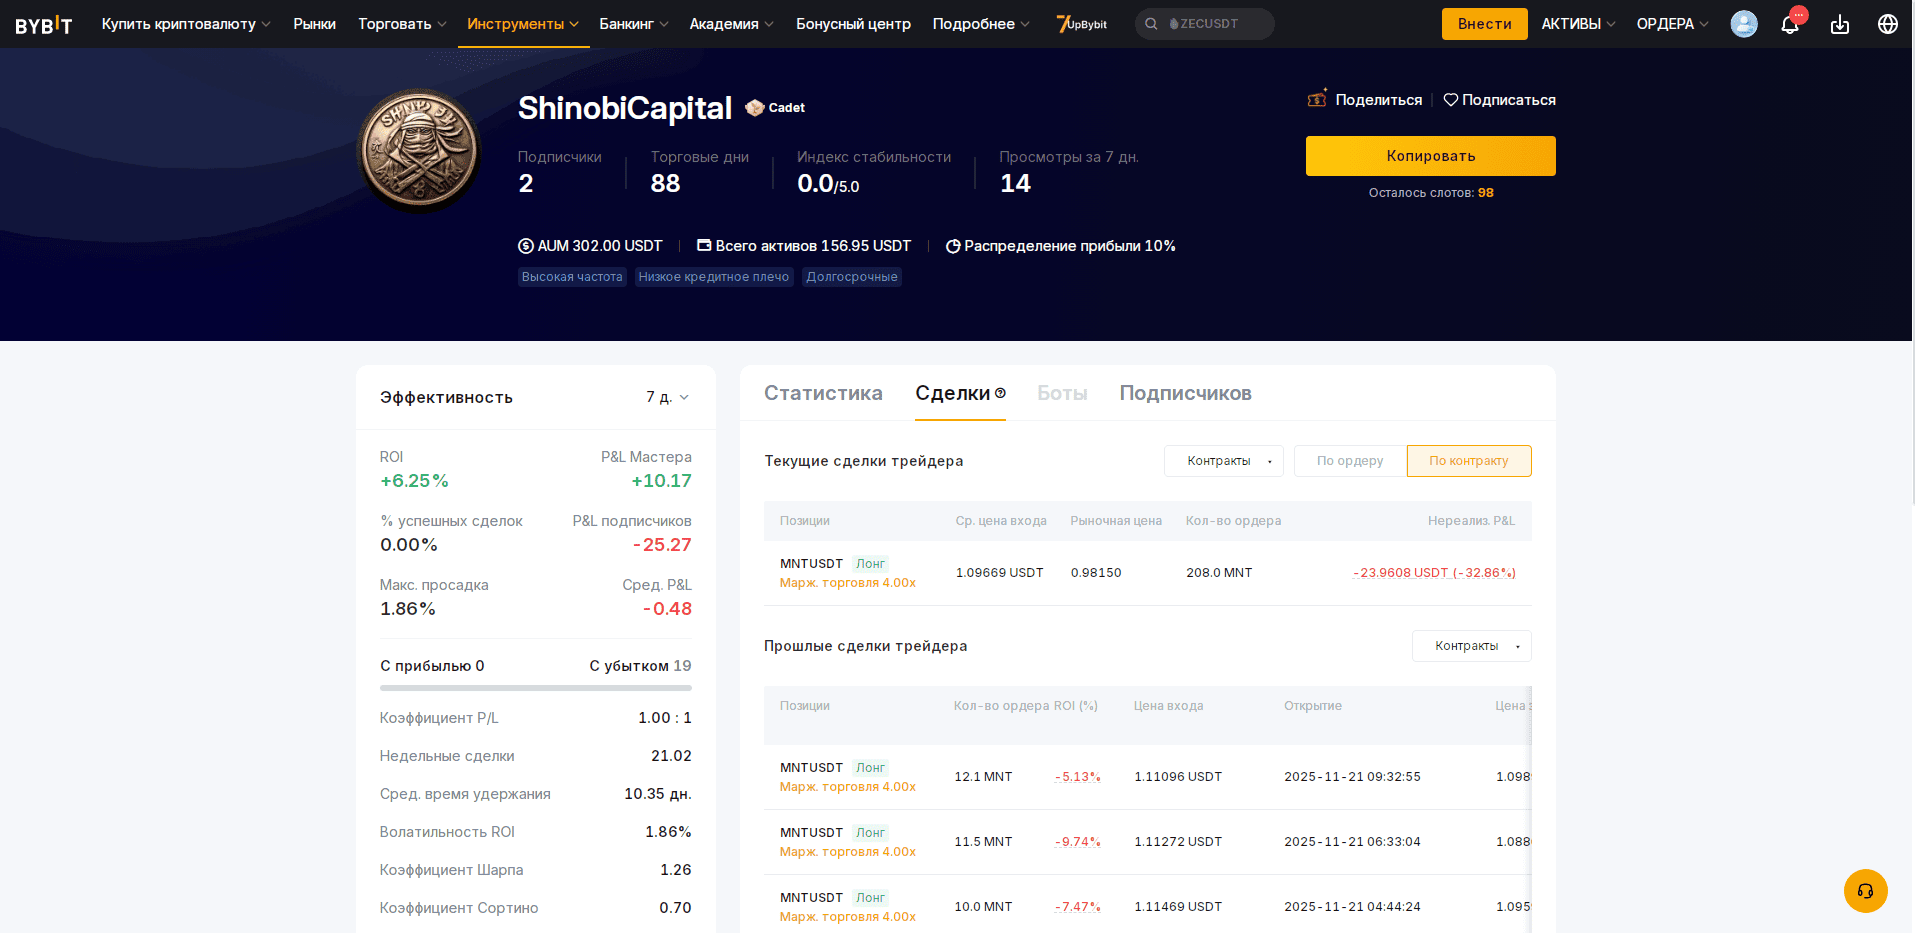Select the По ордеру view option
The image size is (1915, 933).
coord(1350,461)
